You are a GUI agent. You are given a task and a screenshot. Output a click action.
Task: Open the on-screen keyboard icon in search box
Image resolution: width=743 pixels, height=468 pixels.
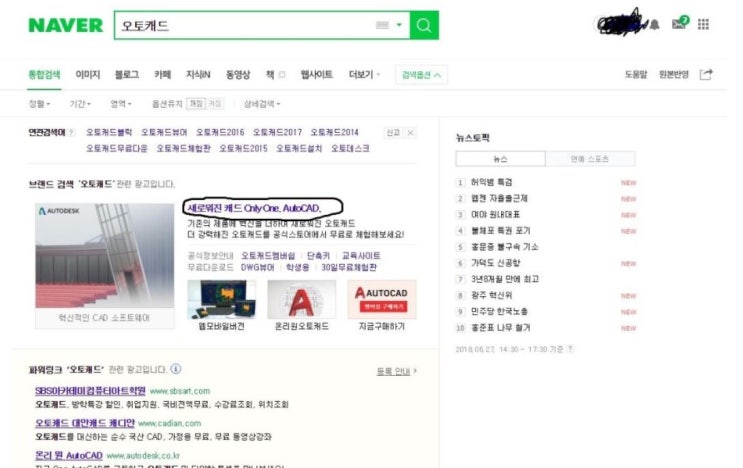click(382, 25)
